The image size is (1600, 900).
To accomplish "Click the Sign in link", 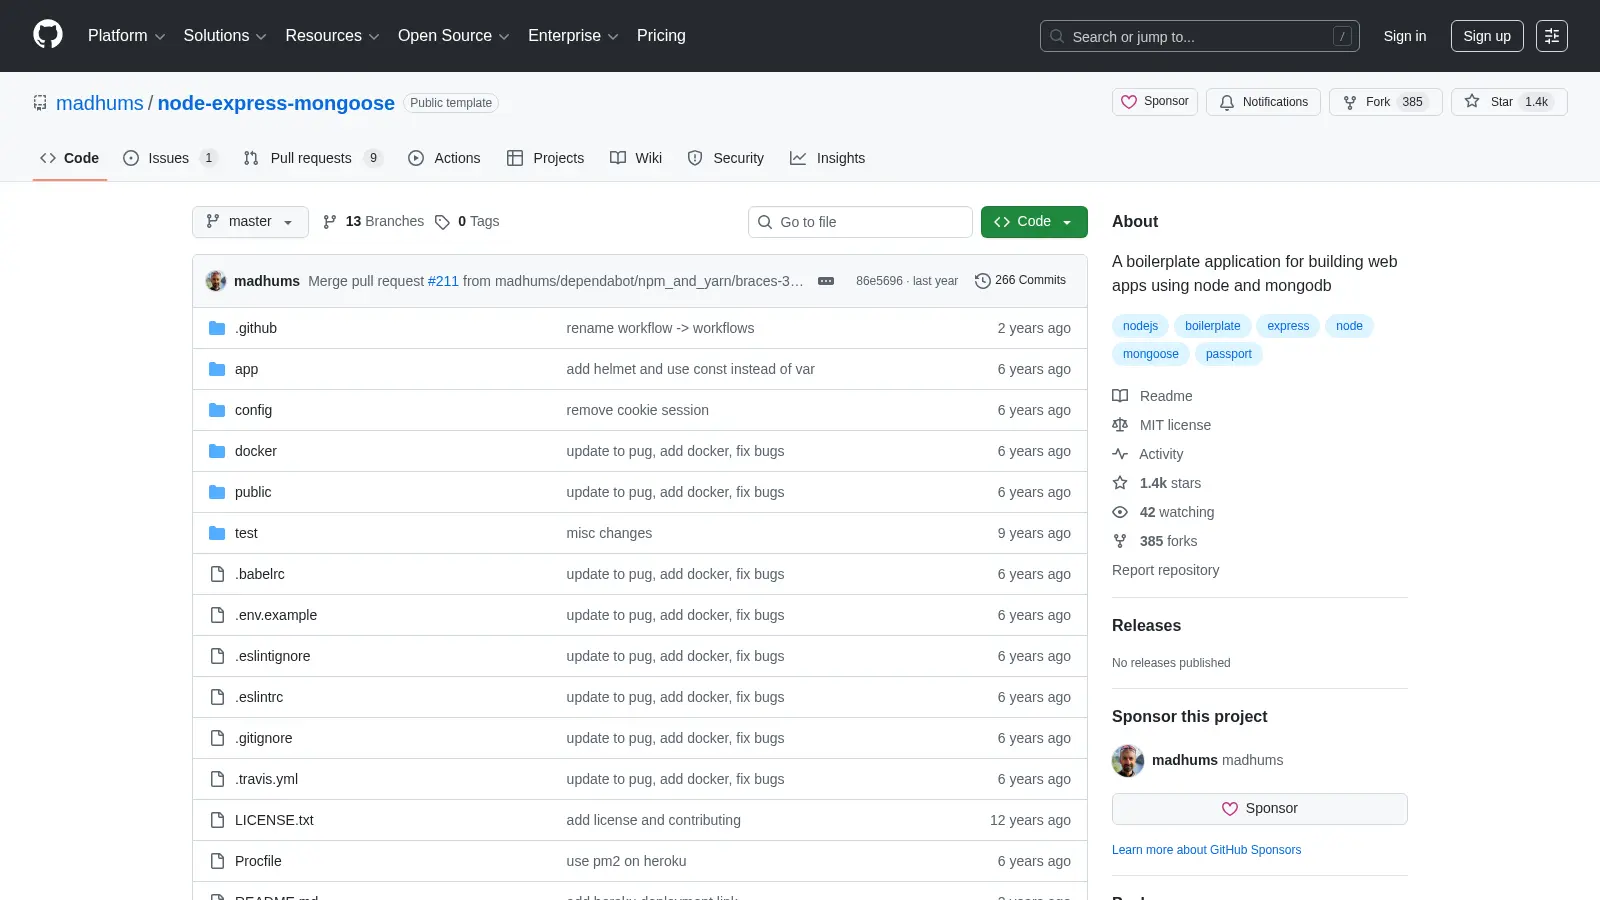I will pyautogui.click(x=1405, y=36).
